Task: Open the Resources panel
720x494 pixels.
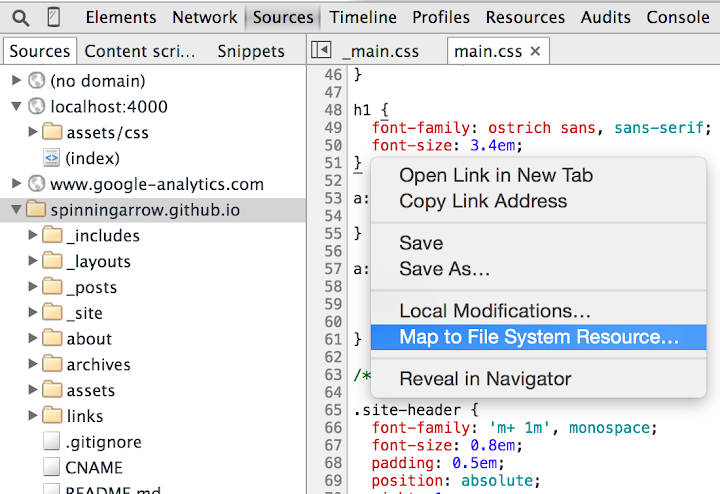Action: [525, 17]
